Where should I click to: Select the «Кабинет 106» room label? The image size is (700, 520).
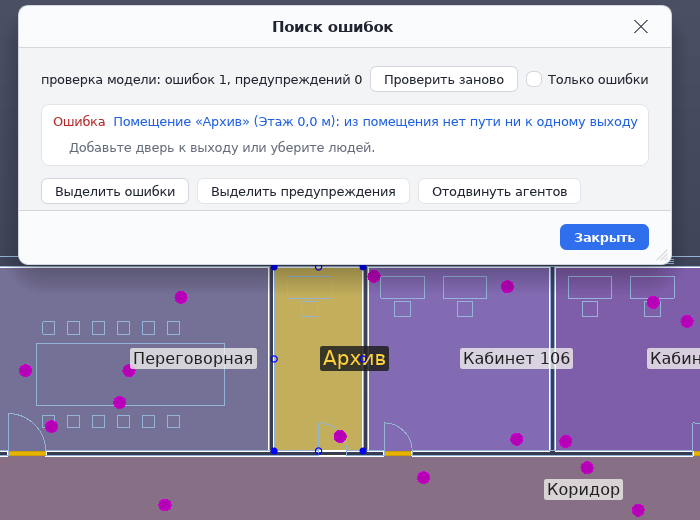click(516, 358)
